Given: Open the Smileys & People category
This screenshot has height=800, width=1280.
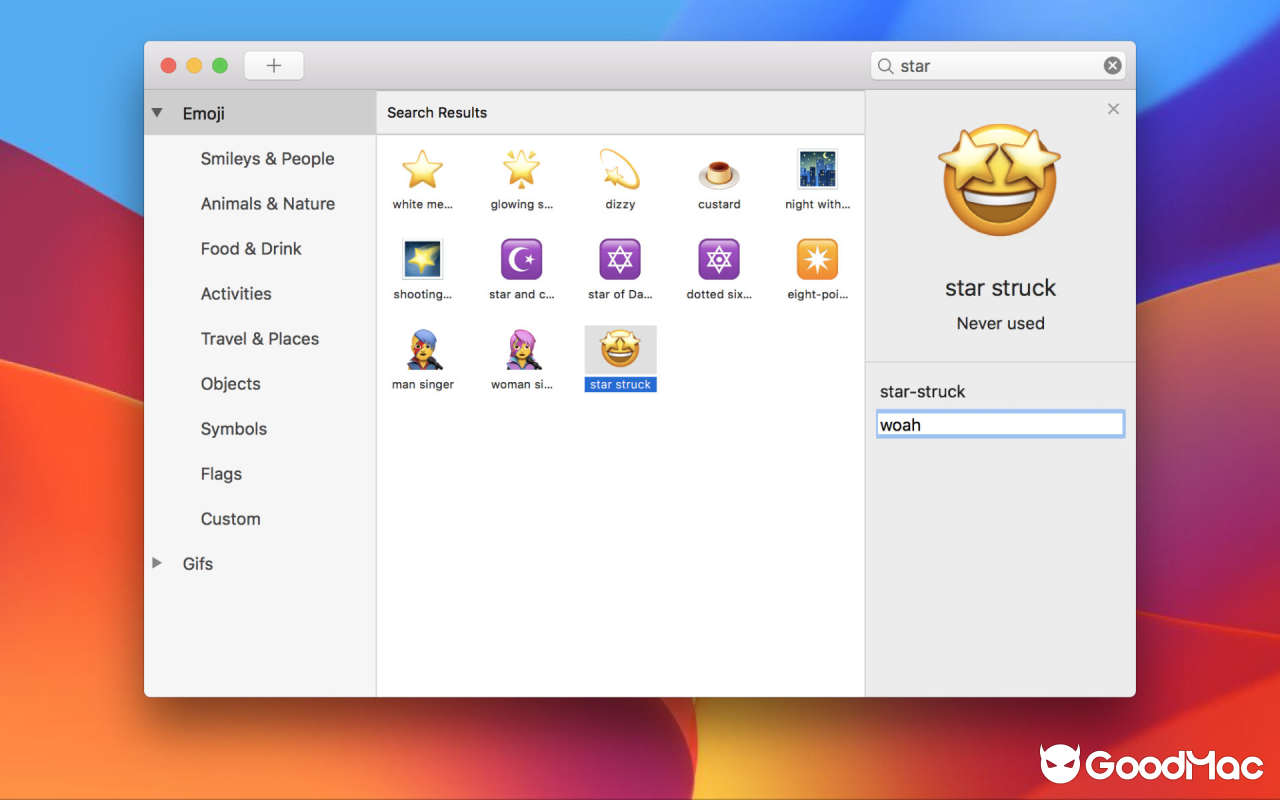Looking at the screenshot, I should (267, 158).
